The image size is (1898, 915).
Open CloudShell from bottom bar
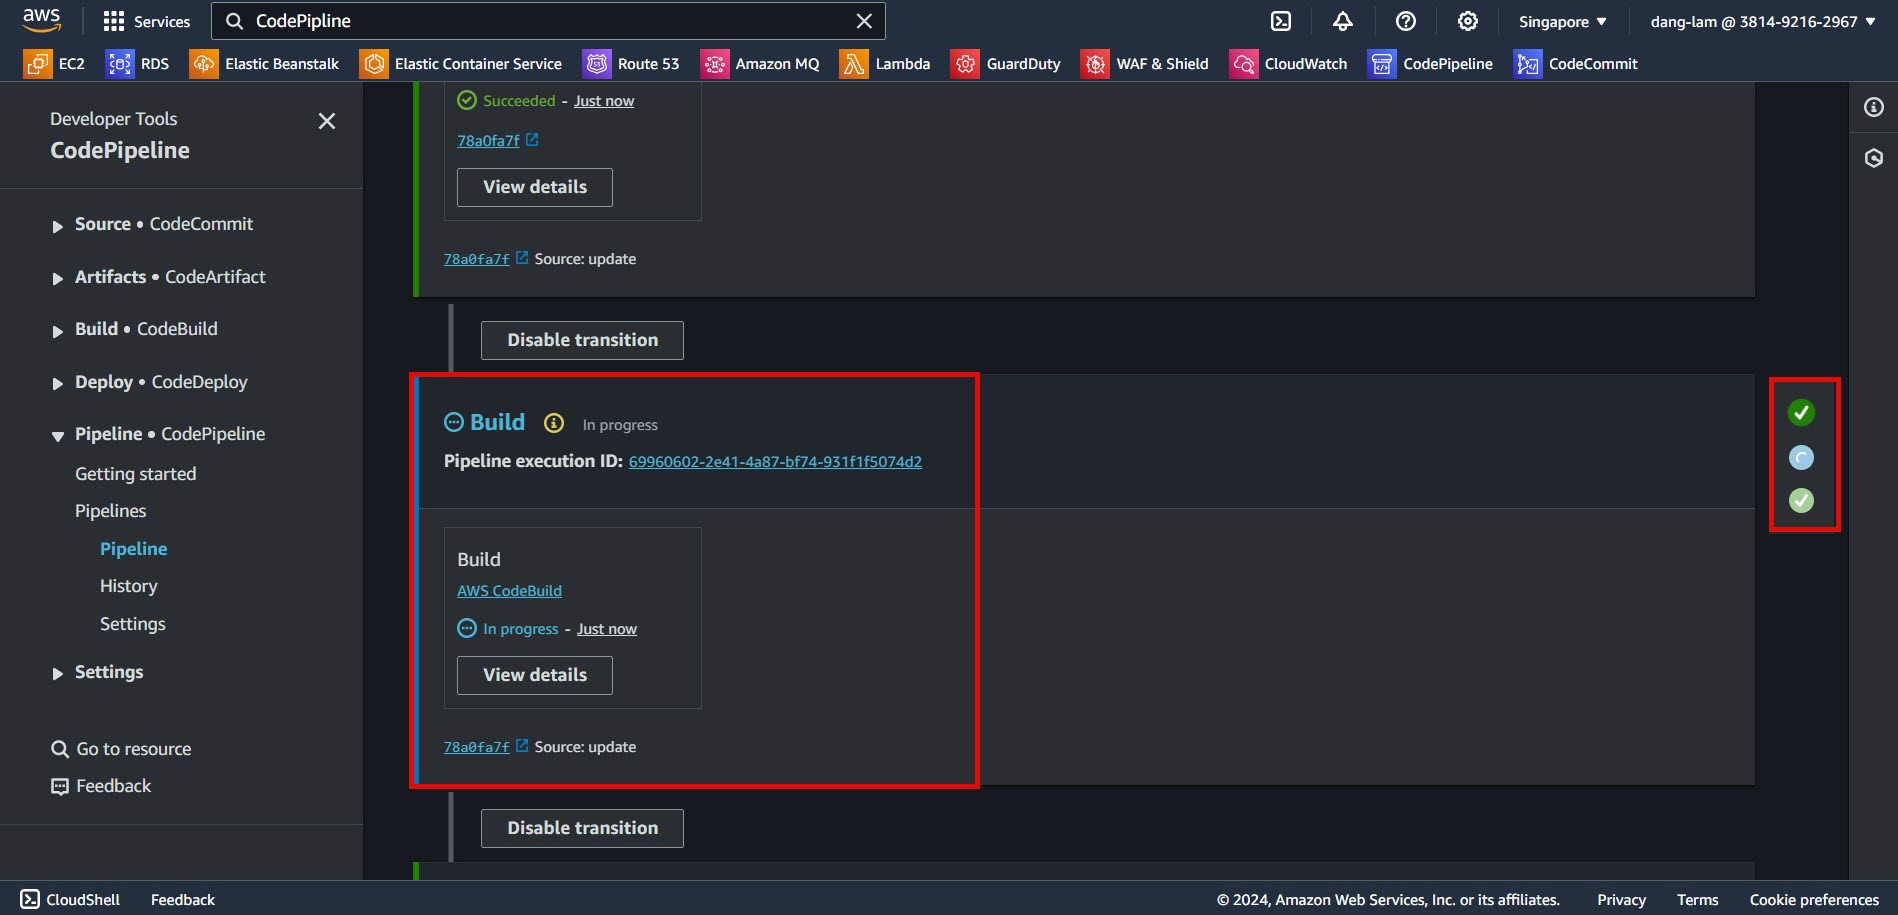click(x=70, y=899)
